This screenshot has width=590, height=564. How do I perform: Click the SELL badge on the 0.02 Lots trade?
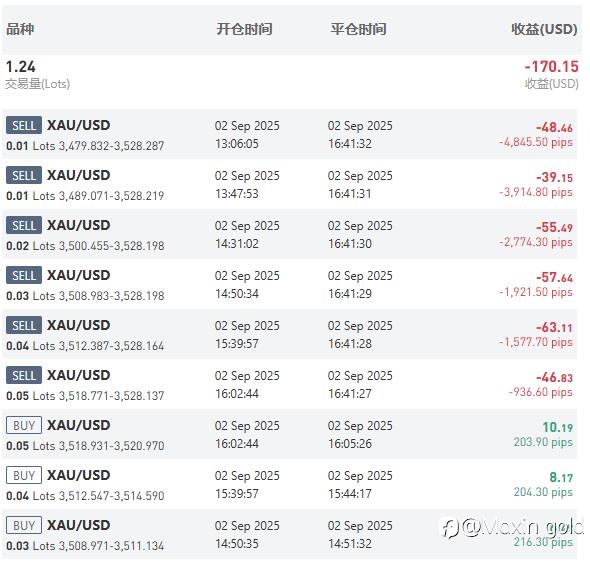coord(24,225)
